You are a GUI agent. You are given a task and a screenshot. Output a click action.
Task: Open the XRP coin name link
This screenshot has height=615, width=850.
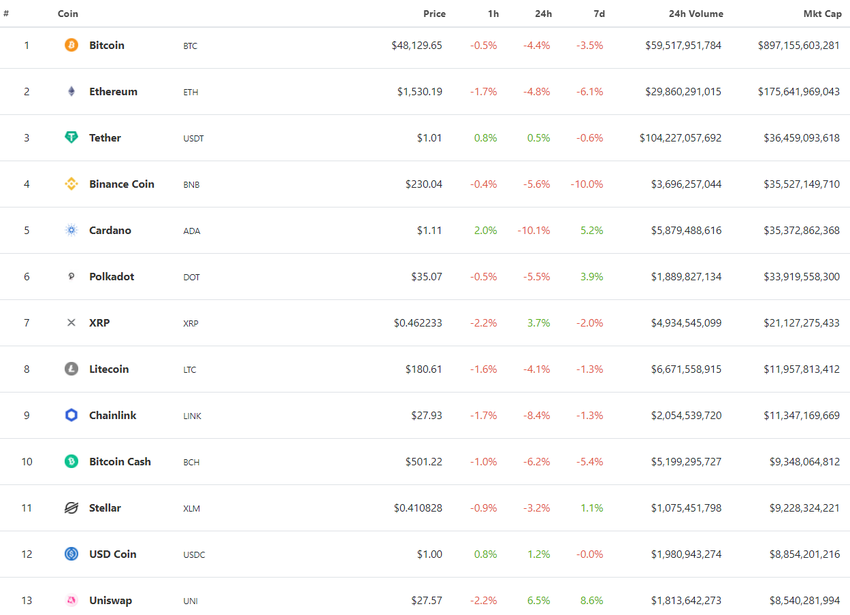99,323
